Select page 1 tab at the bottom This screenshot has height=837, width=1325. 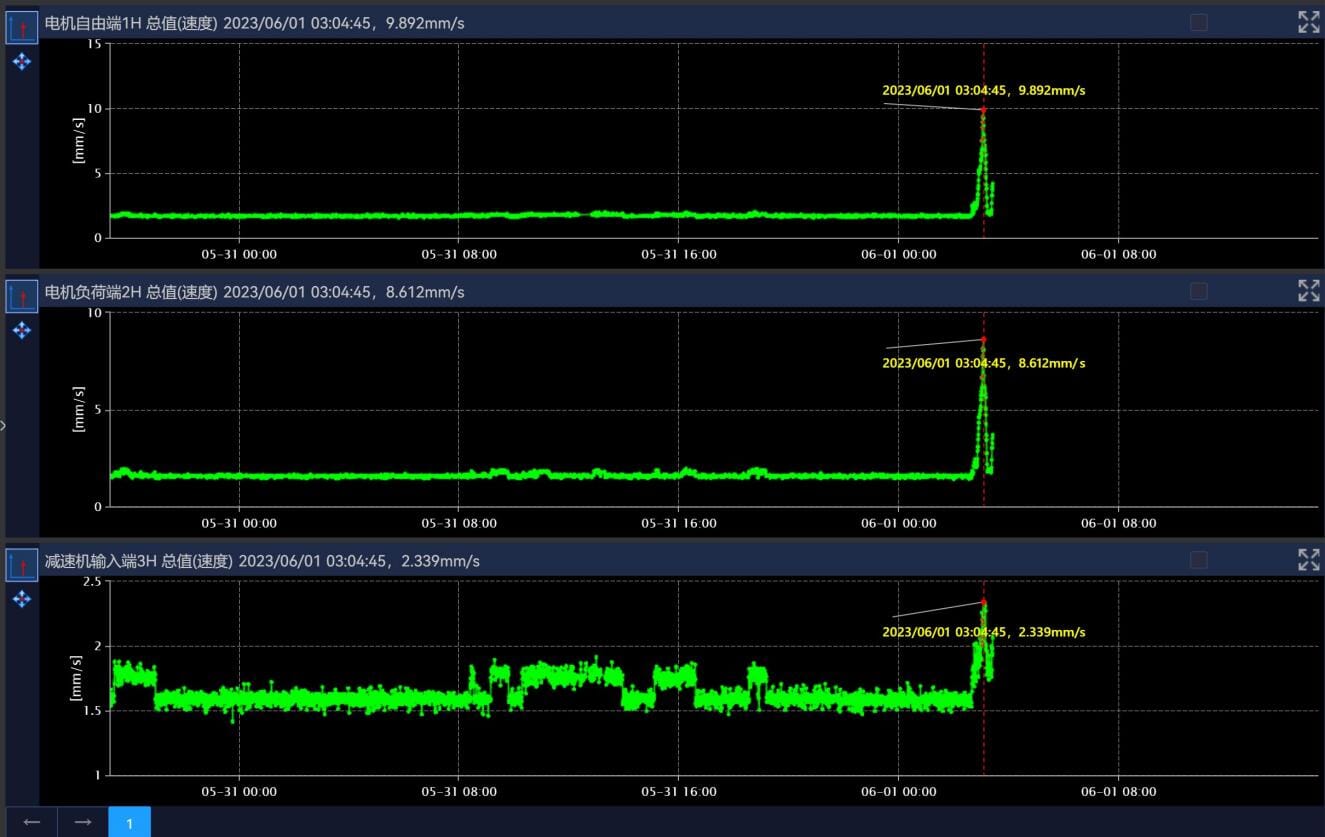[x=129, y=823]
